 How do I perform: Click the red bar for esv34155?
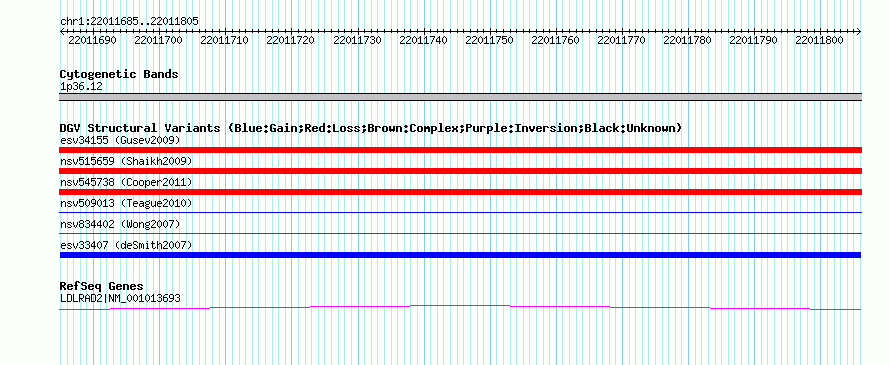460,150
